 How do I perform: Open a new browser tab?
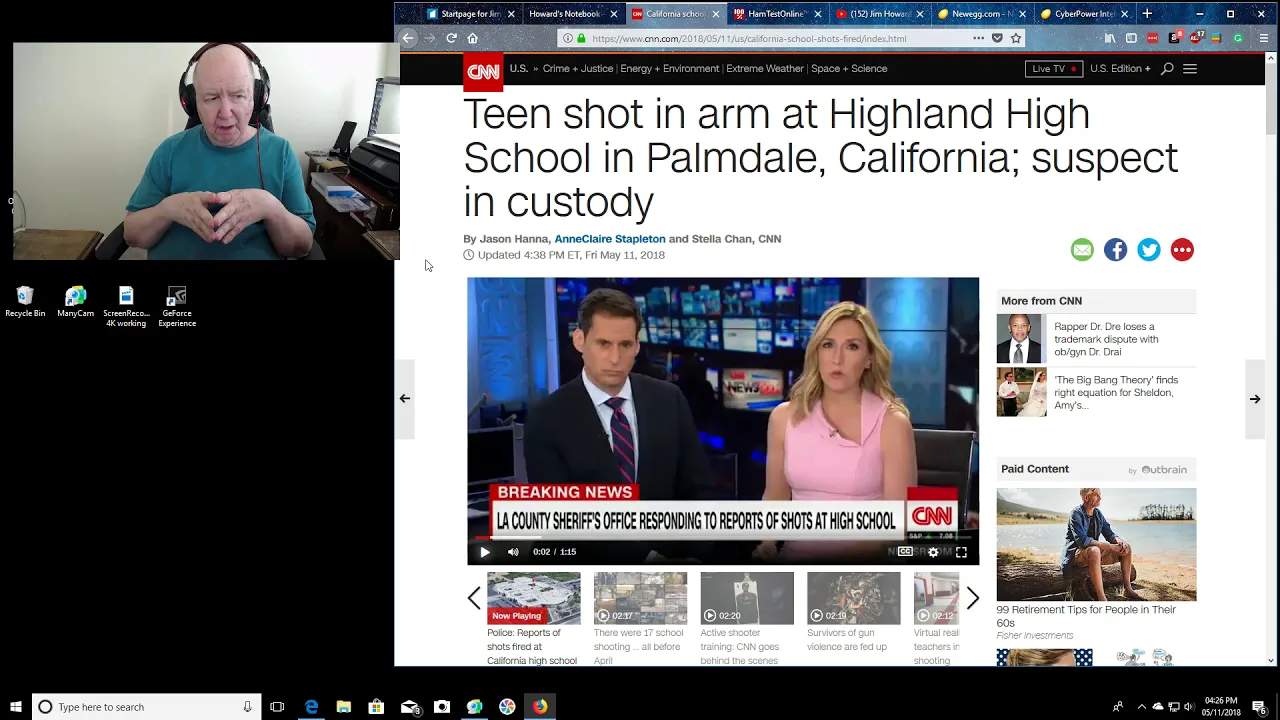click(x=1147, y=14)
